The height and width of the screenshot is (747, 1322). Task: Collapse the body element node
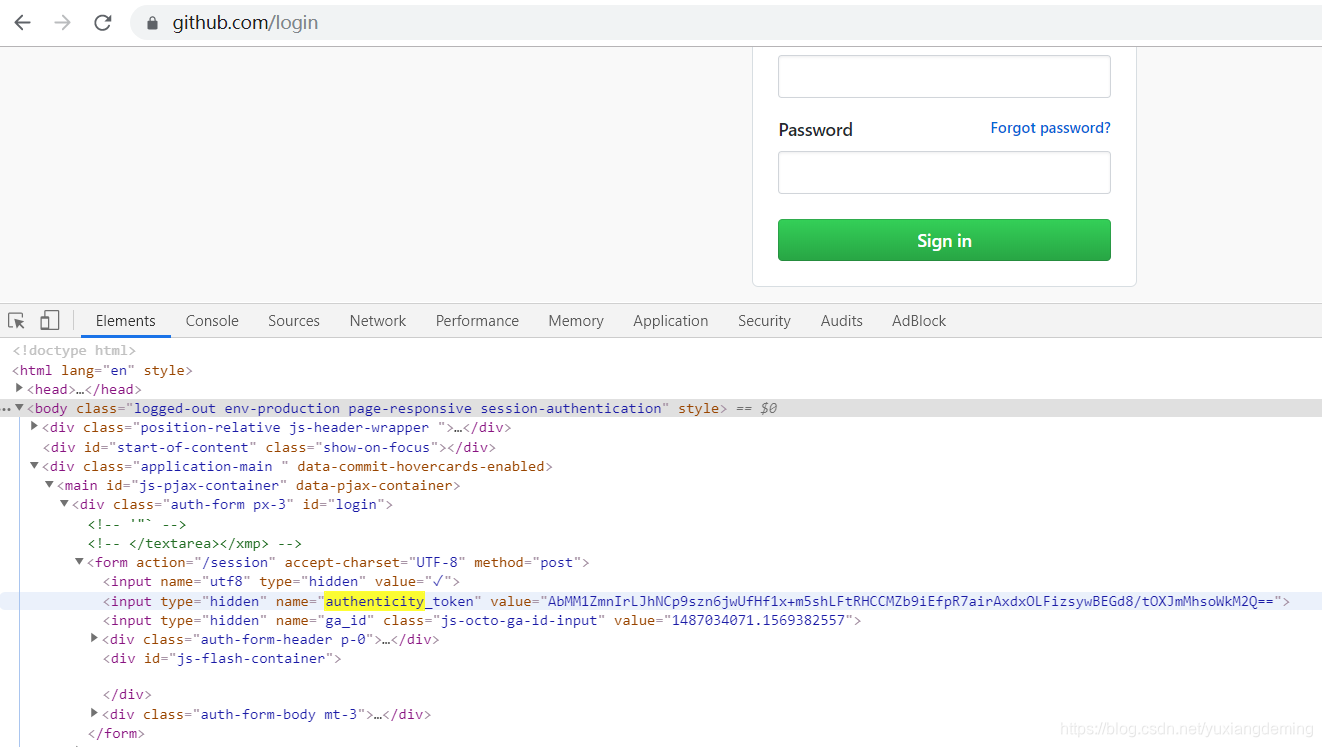20,408
